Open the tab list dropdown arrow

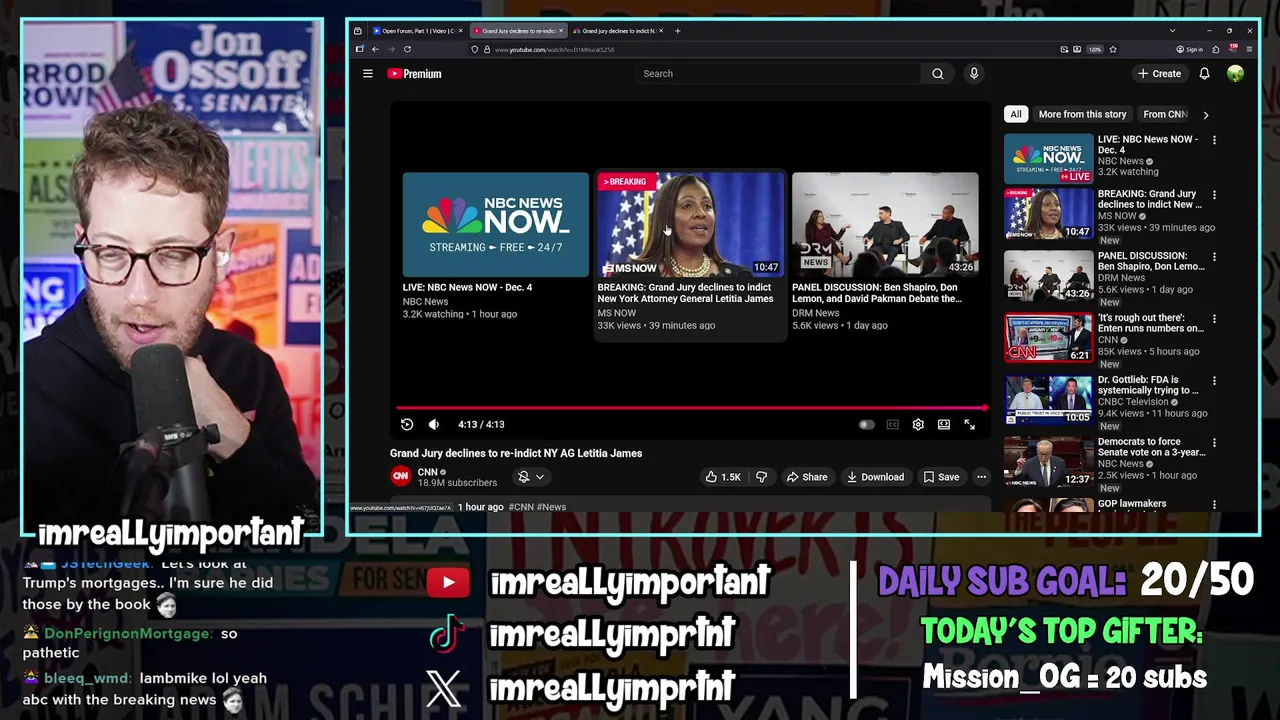(1172, 31)
